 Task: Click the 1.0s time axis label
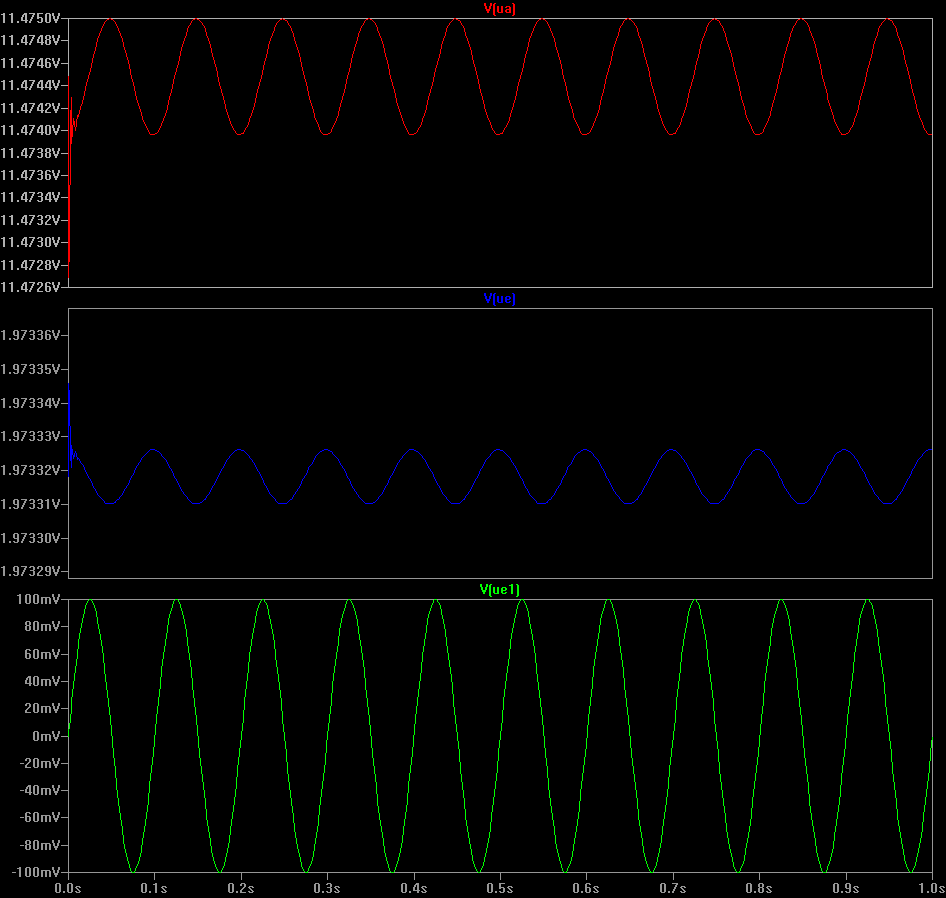coord(932,888)
